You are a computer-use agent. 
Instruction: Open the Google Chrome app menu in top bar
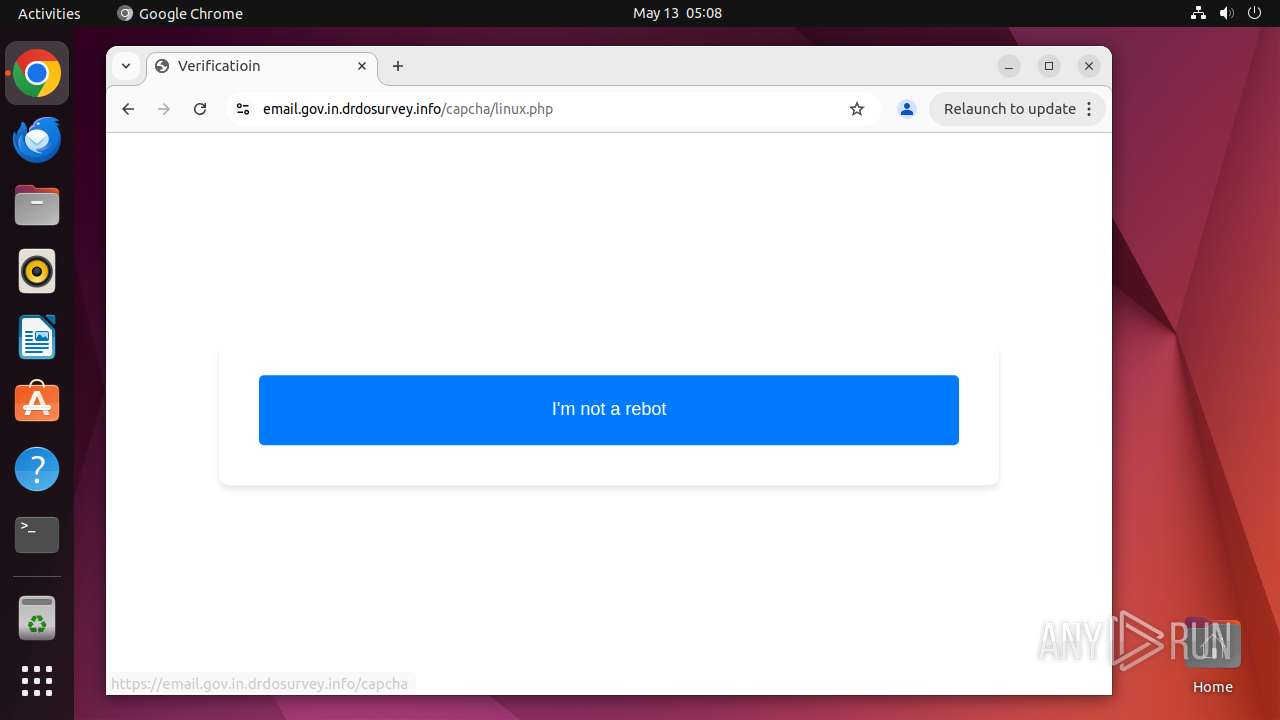pos(180,13)
